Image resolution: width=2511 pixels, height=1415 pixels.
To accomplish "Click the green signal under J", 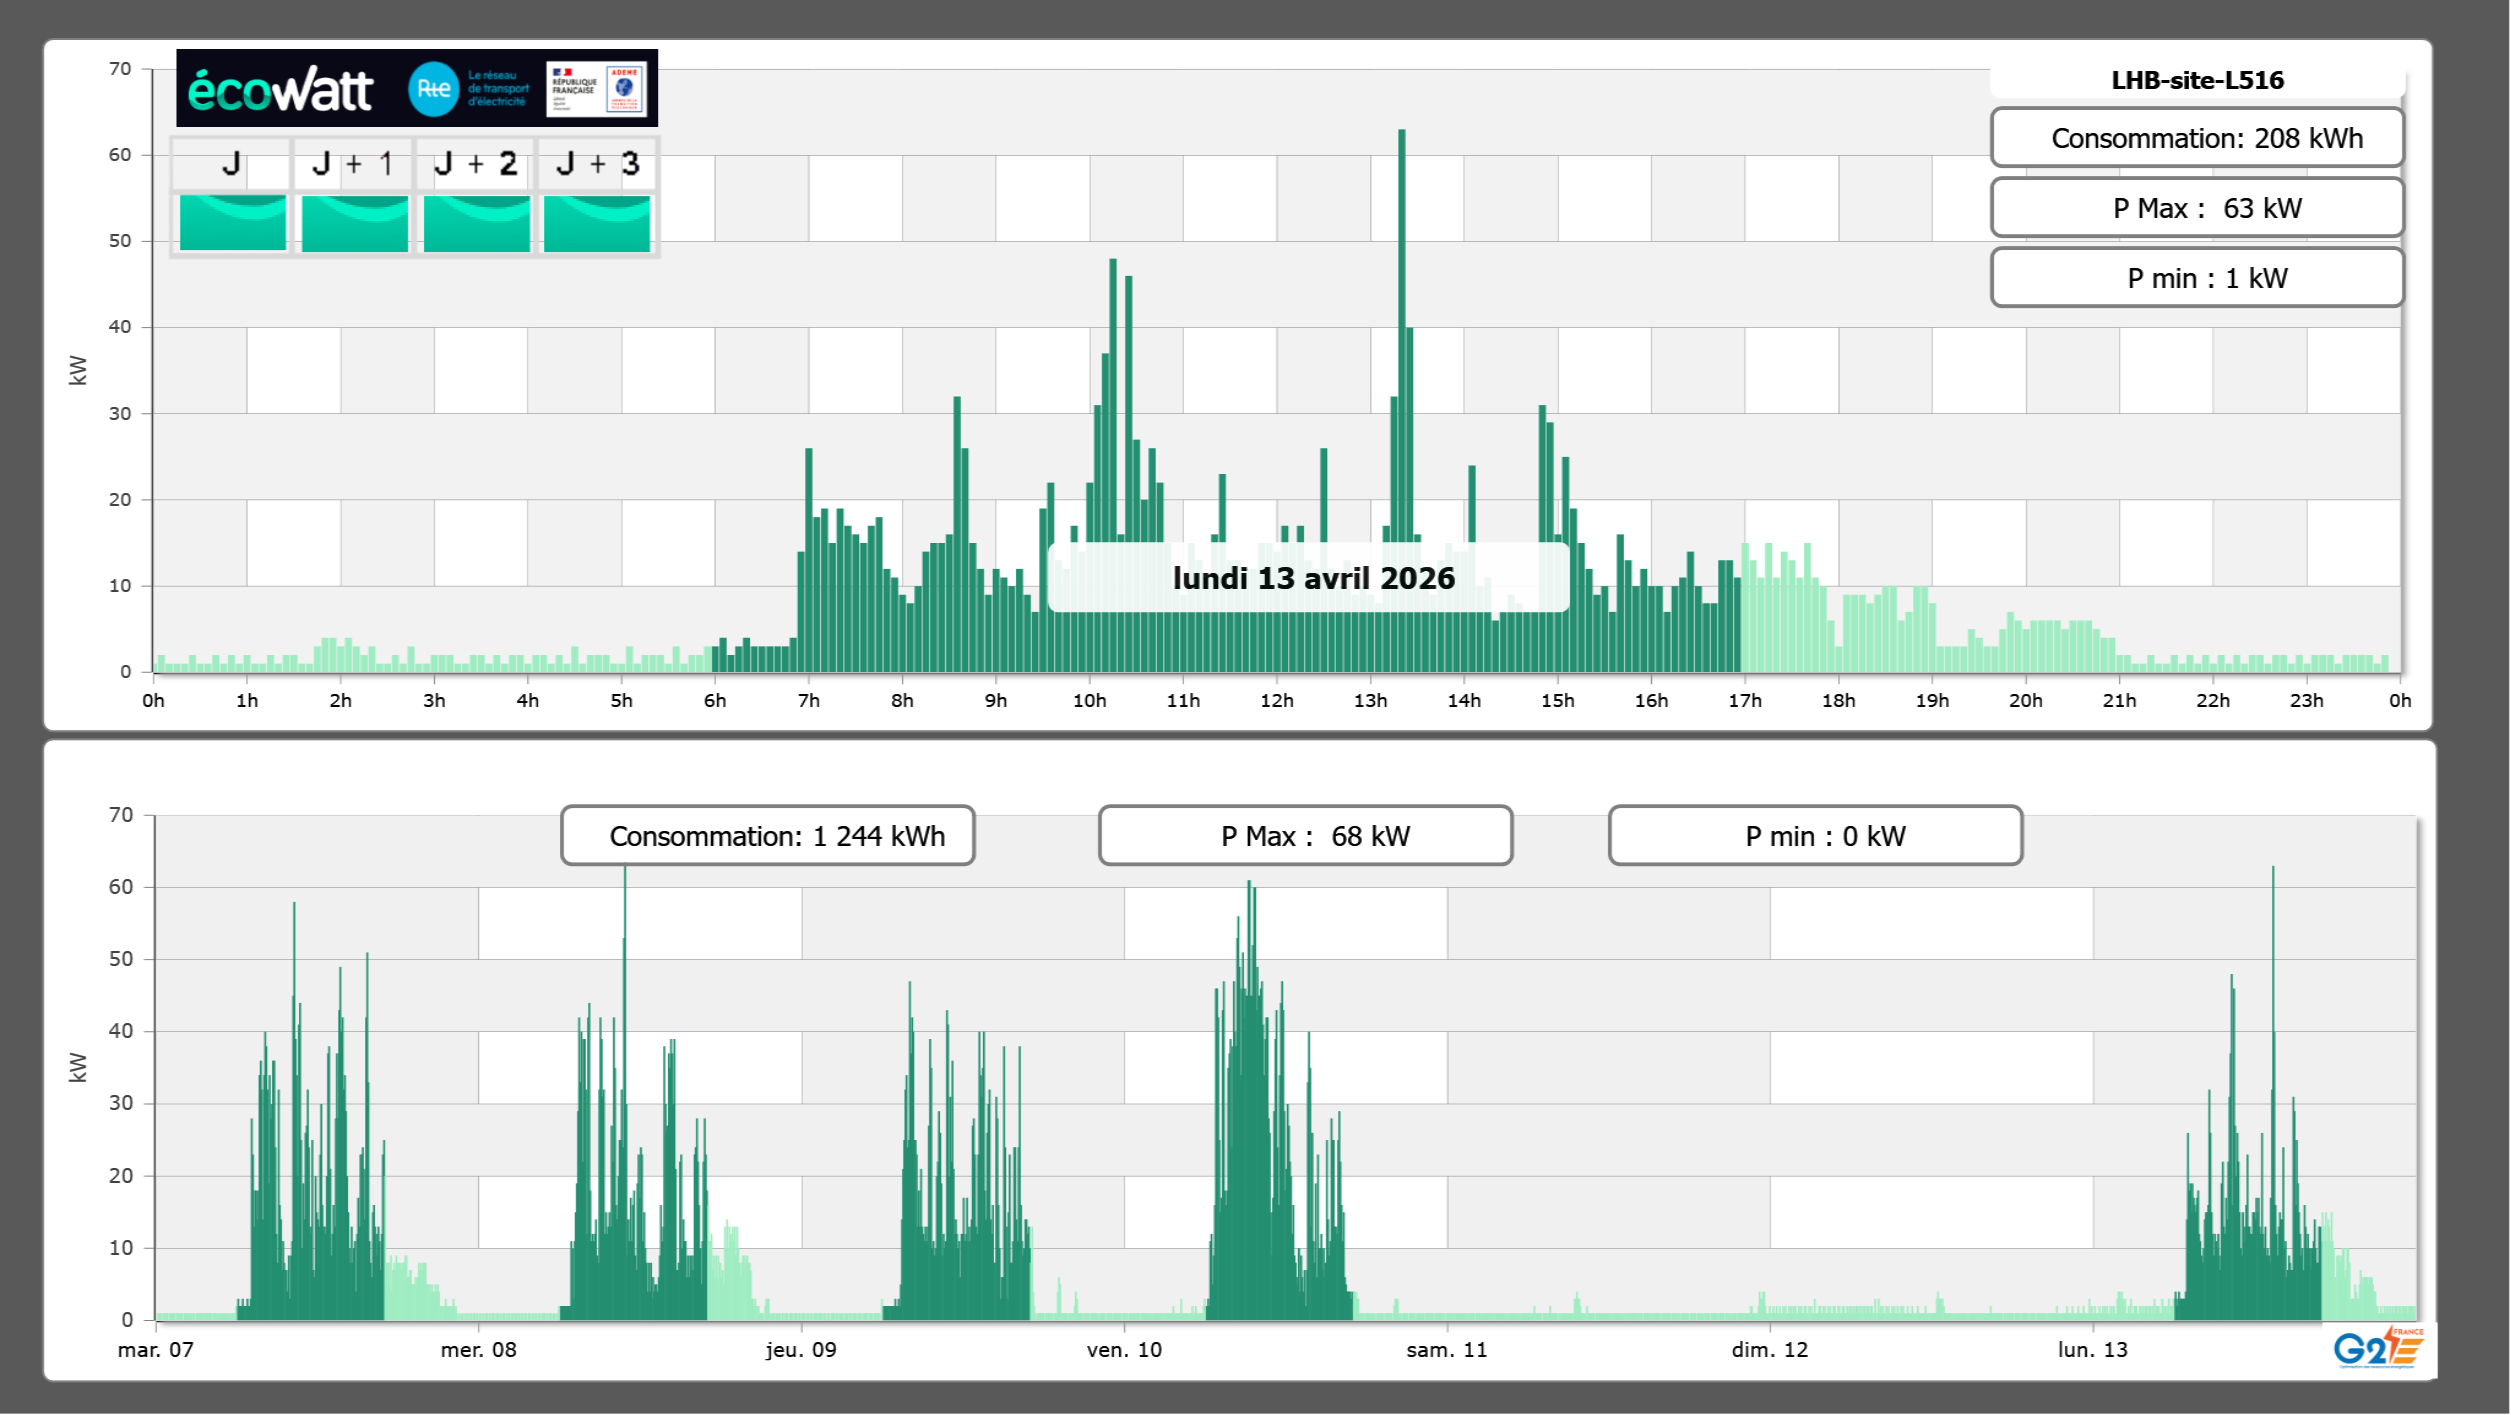I will [232, 222].
